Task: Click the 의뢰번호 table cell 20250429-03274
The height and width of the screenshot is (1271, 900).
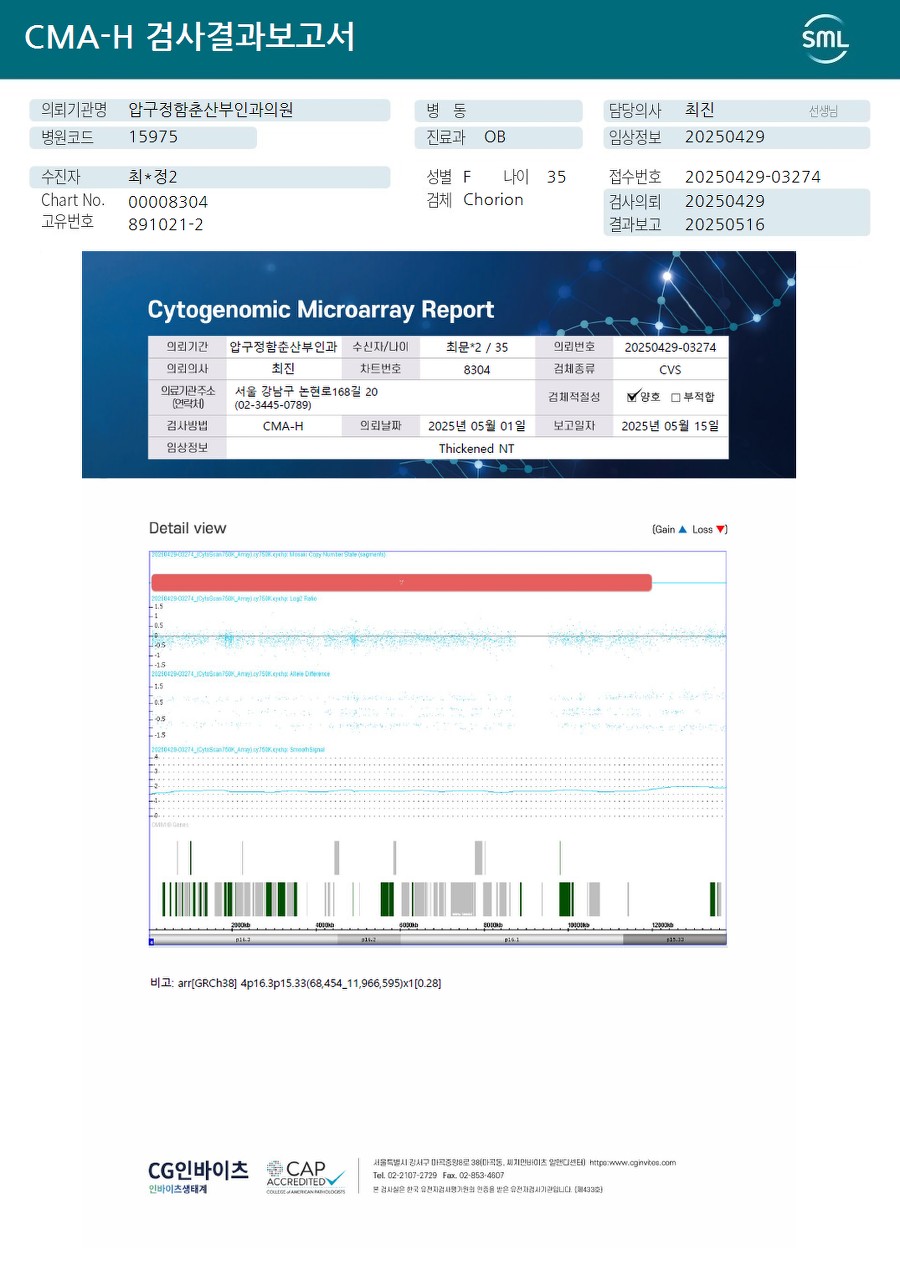Action: click(670, 347)
